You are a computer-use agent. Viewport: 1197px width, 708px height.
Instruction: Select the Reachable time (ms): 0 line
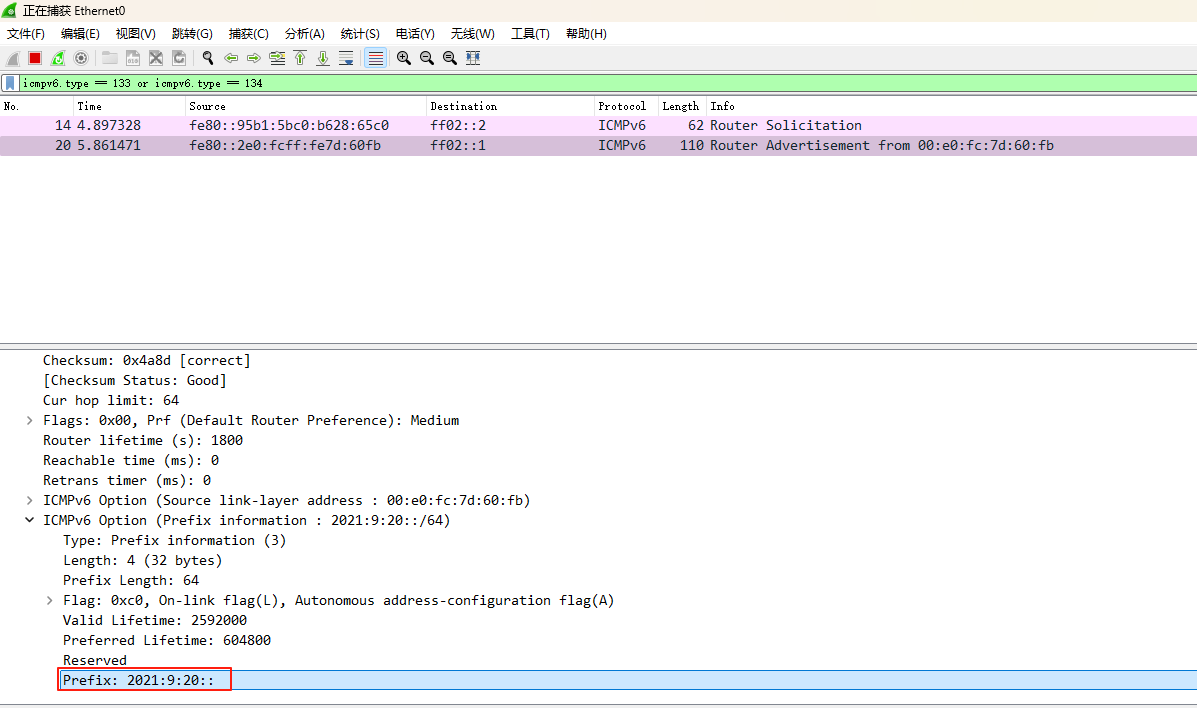pos(131,461)
